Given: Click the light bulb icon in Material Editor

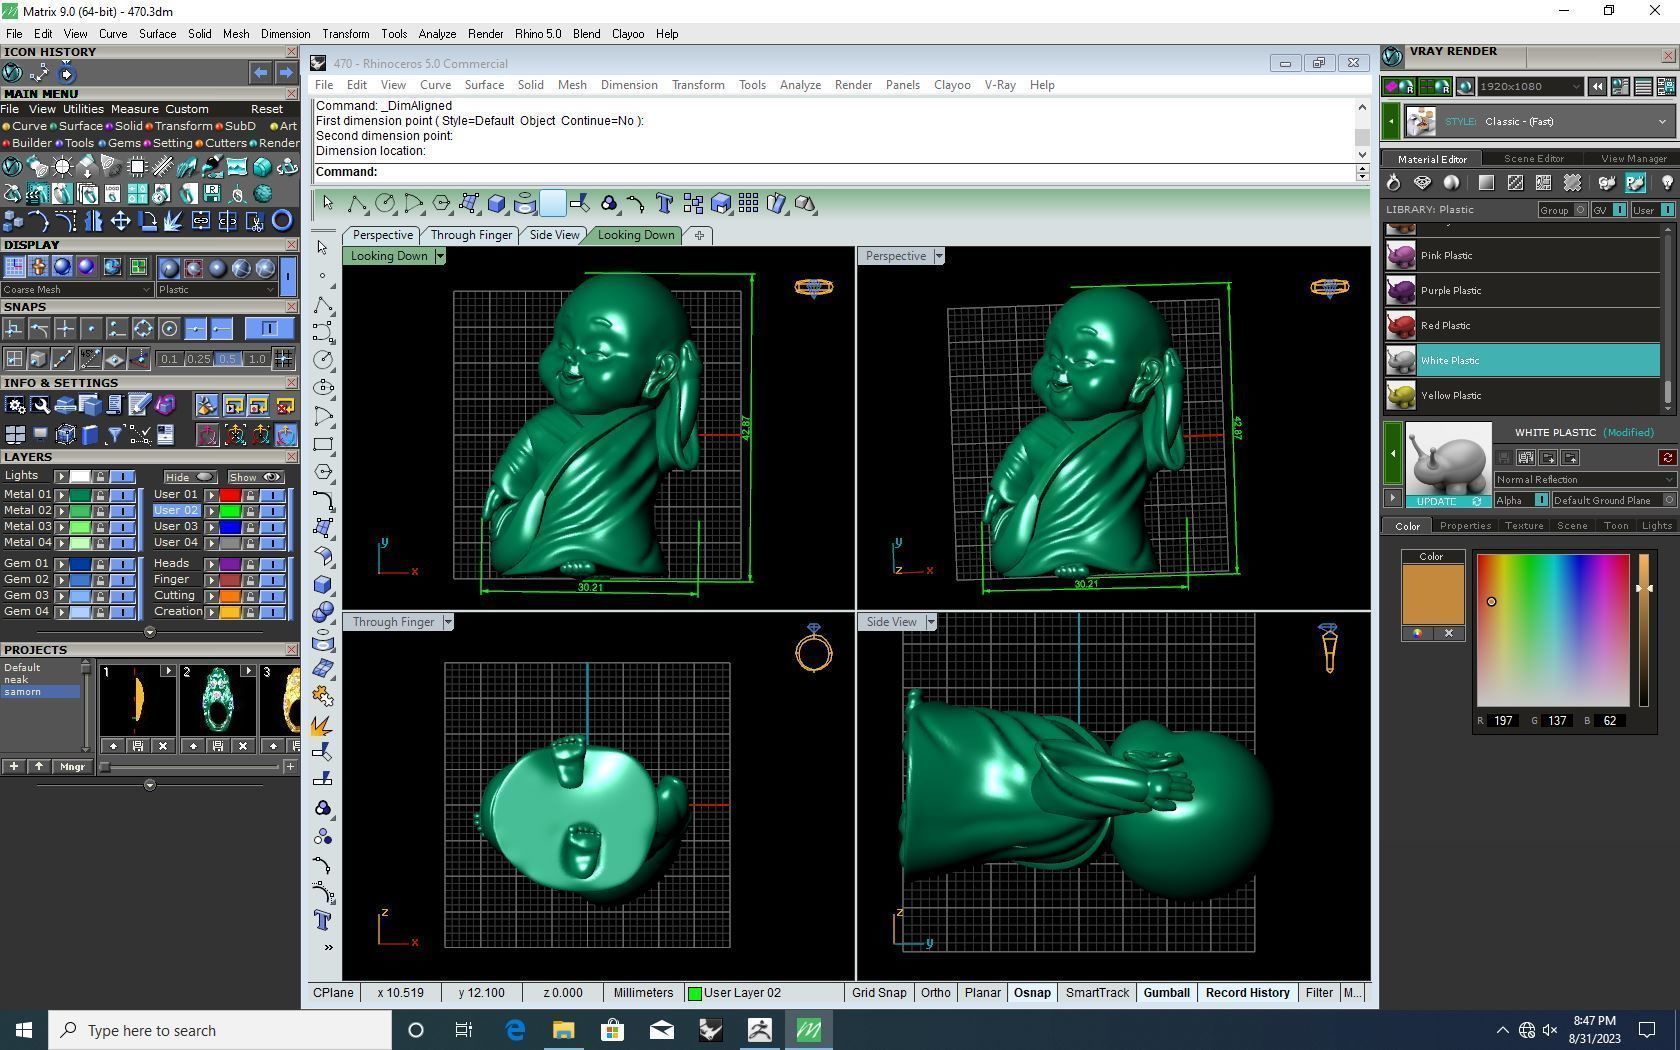Looking at the screenshot, I should (1667, 183).
